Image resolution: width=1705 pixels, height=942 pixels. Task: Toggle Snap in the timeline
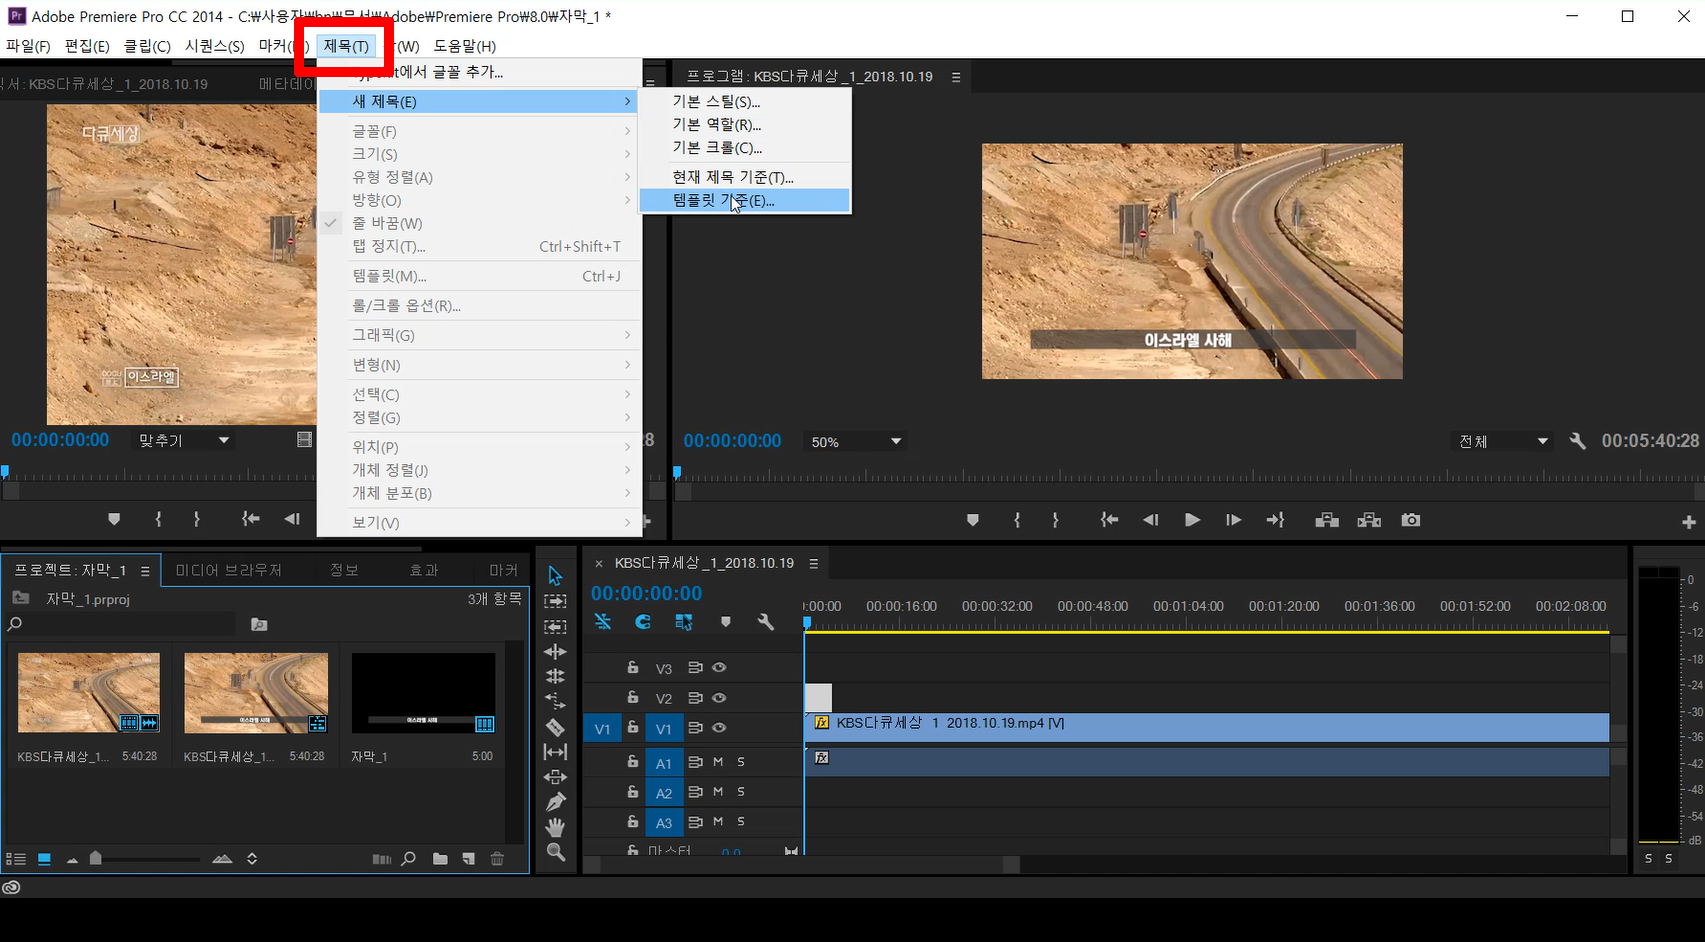click(x=643, y=622)
